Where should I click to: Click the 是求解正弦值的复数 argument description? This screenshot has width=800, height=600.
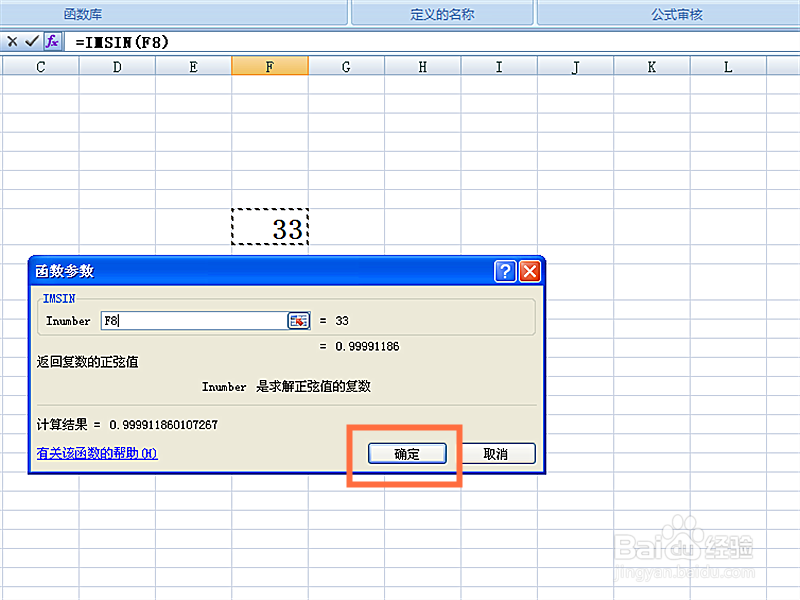coord(313,386)
